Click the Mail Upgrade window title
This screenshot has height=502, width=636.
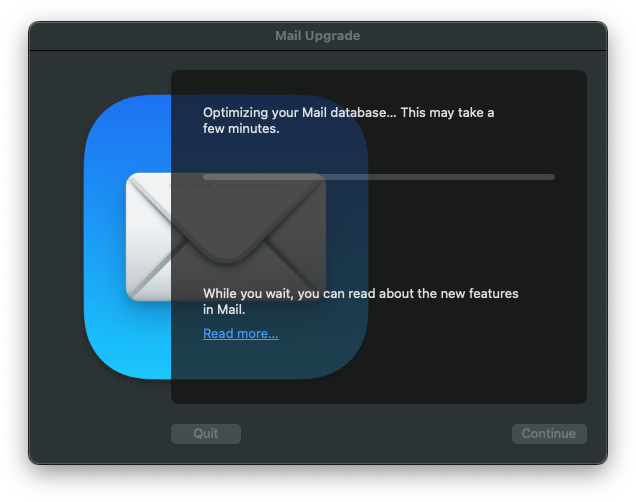coord(318,36)
